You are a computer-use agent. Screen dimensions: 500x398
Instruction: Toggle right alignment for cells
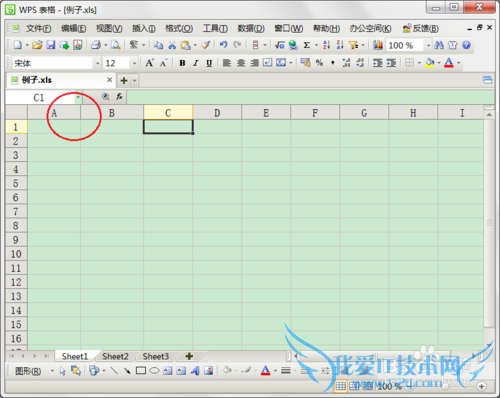pyautogui.click(x=254, y=63)
